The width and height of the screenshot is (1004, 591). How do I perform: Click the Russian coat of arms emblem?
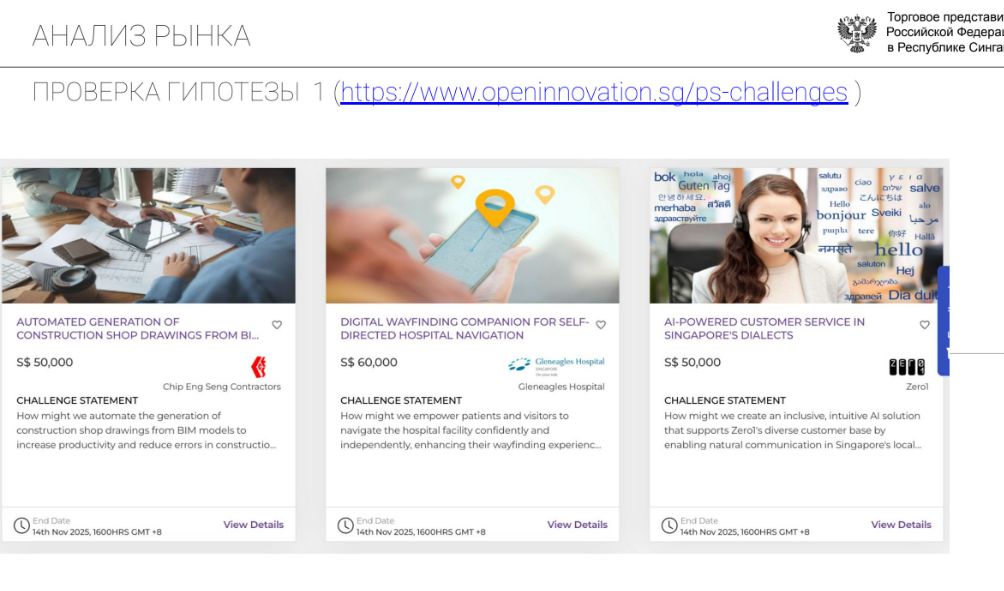pos(857,33)
